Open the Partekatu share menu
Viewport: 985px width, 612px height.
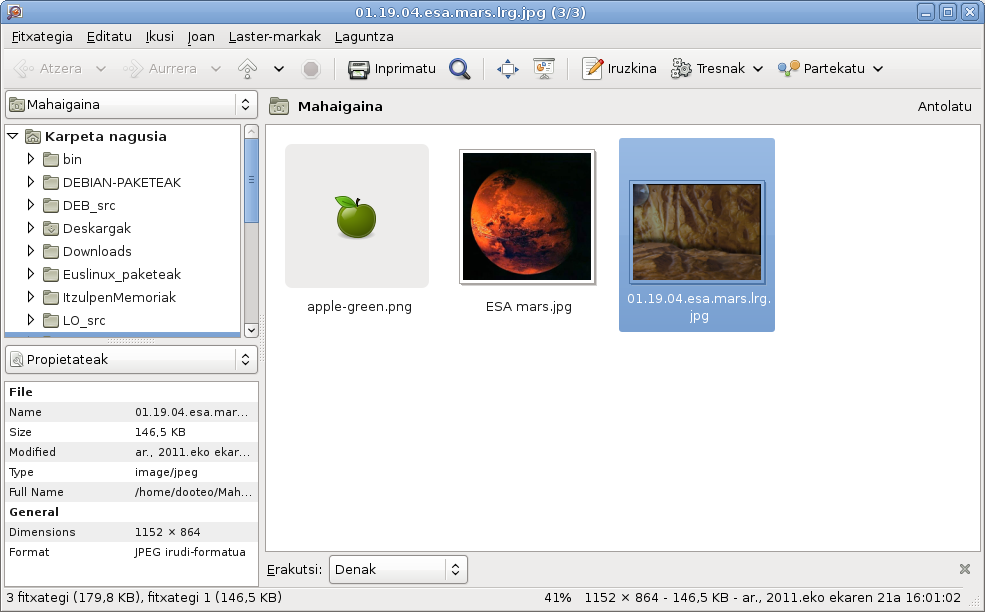point(830,69)
